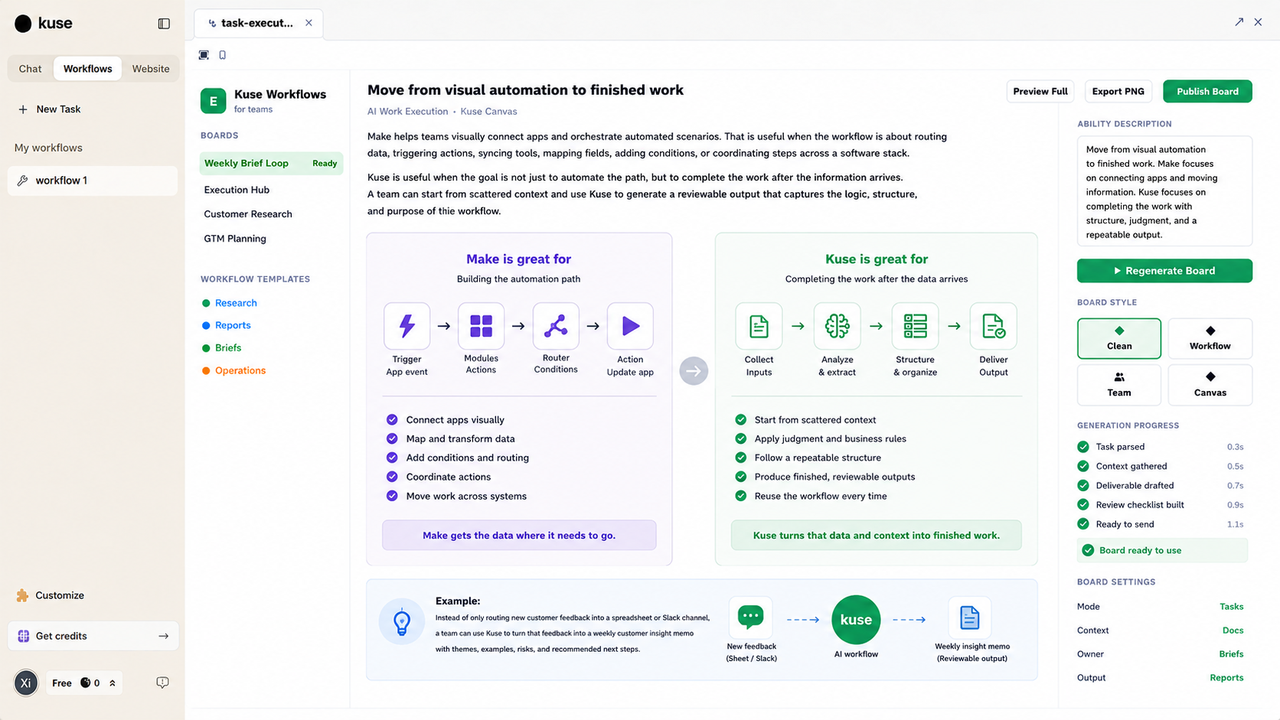Screen dimensions: 1280x720
Task: Click the Customize puzzle icon
Action: pyautogui.click(x=22, y=595)
